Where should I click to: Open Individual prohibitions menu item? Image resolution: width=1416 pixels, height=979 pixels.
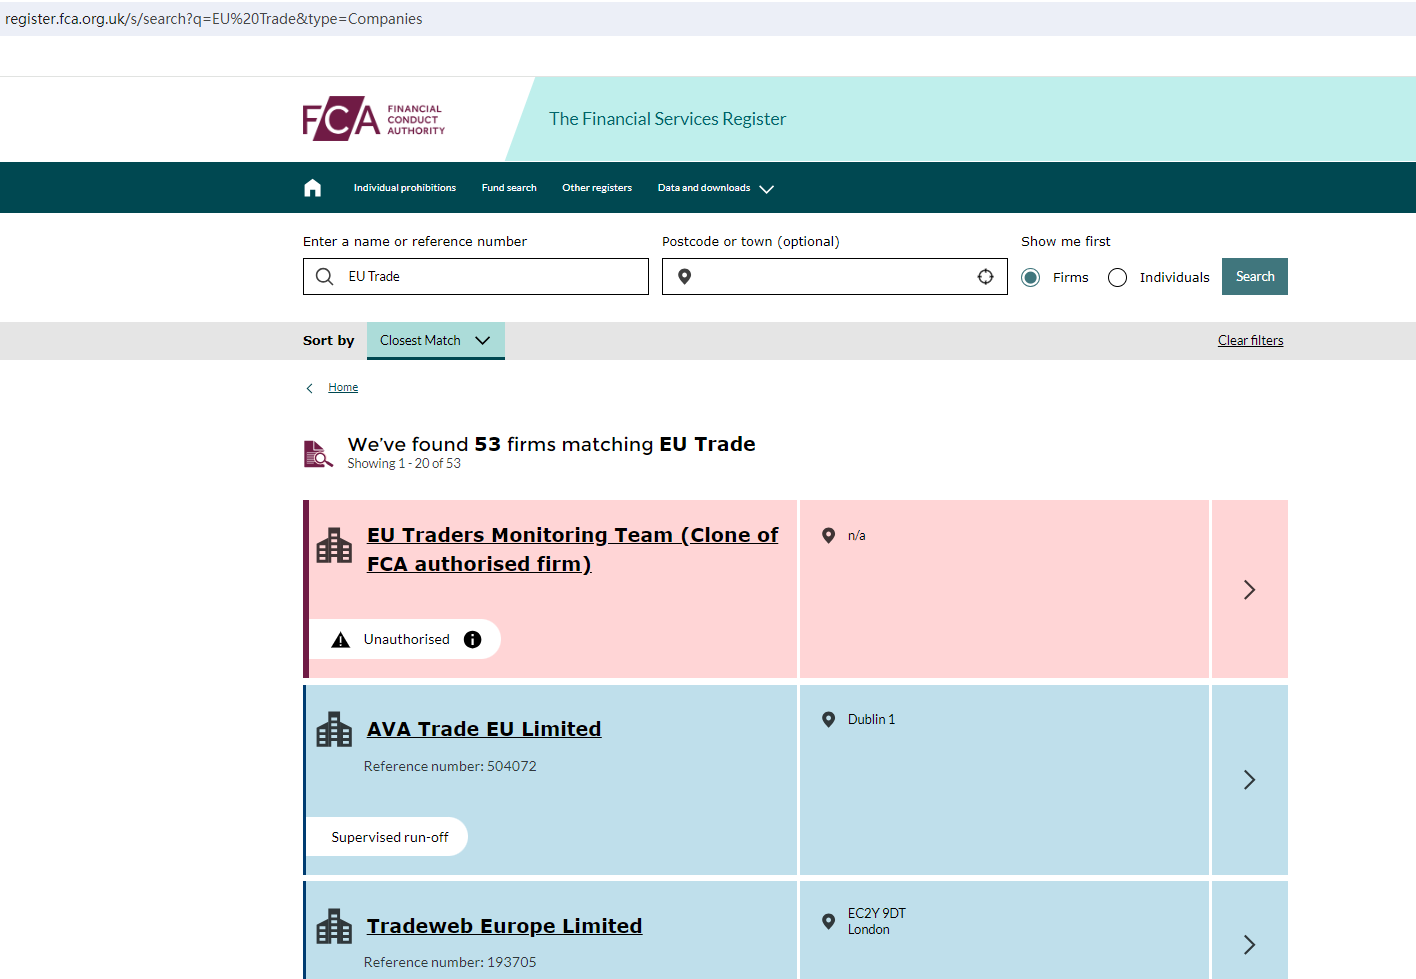click(405, 188)
